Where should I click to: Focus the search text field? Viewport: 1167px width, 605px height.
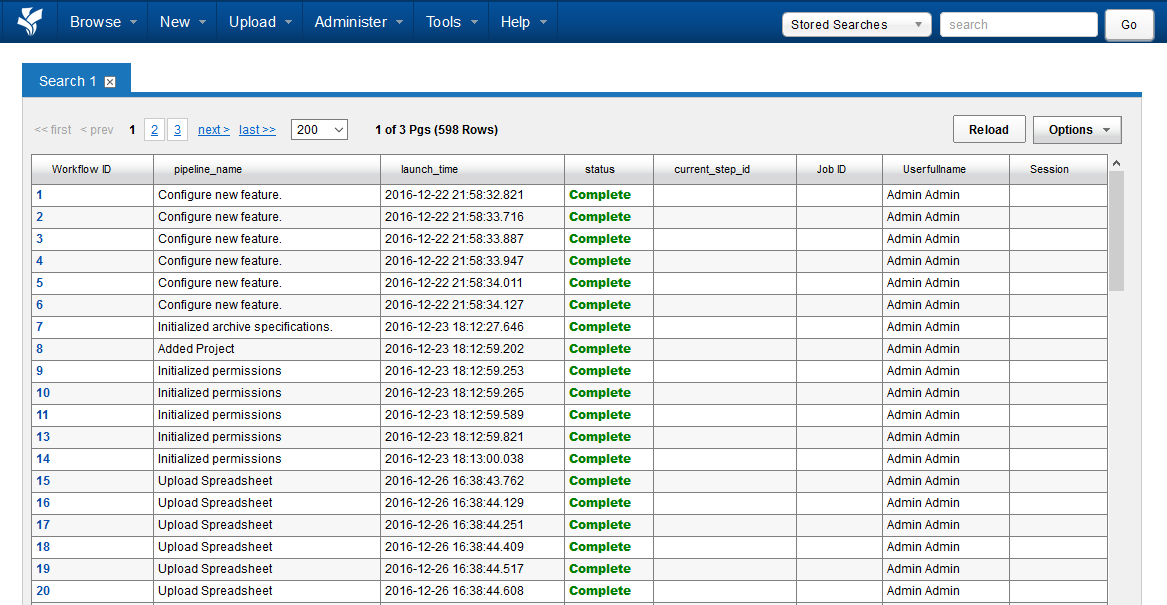coord(1018,25)
